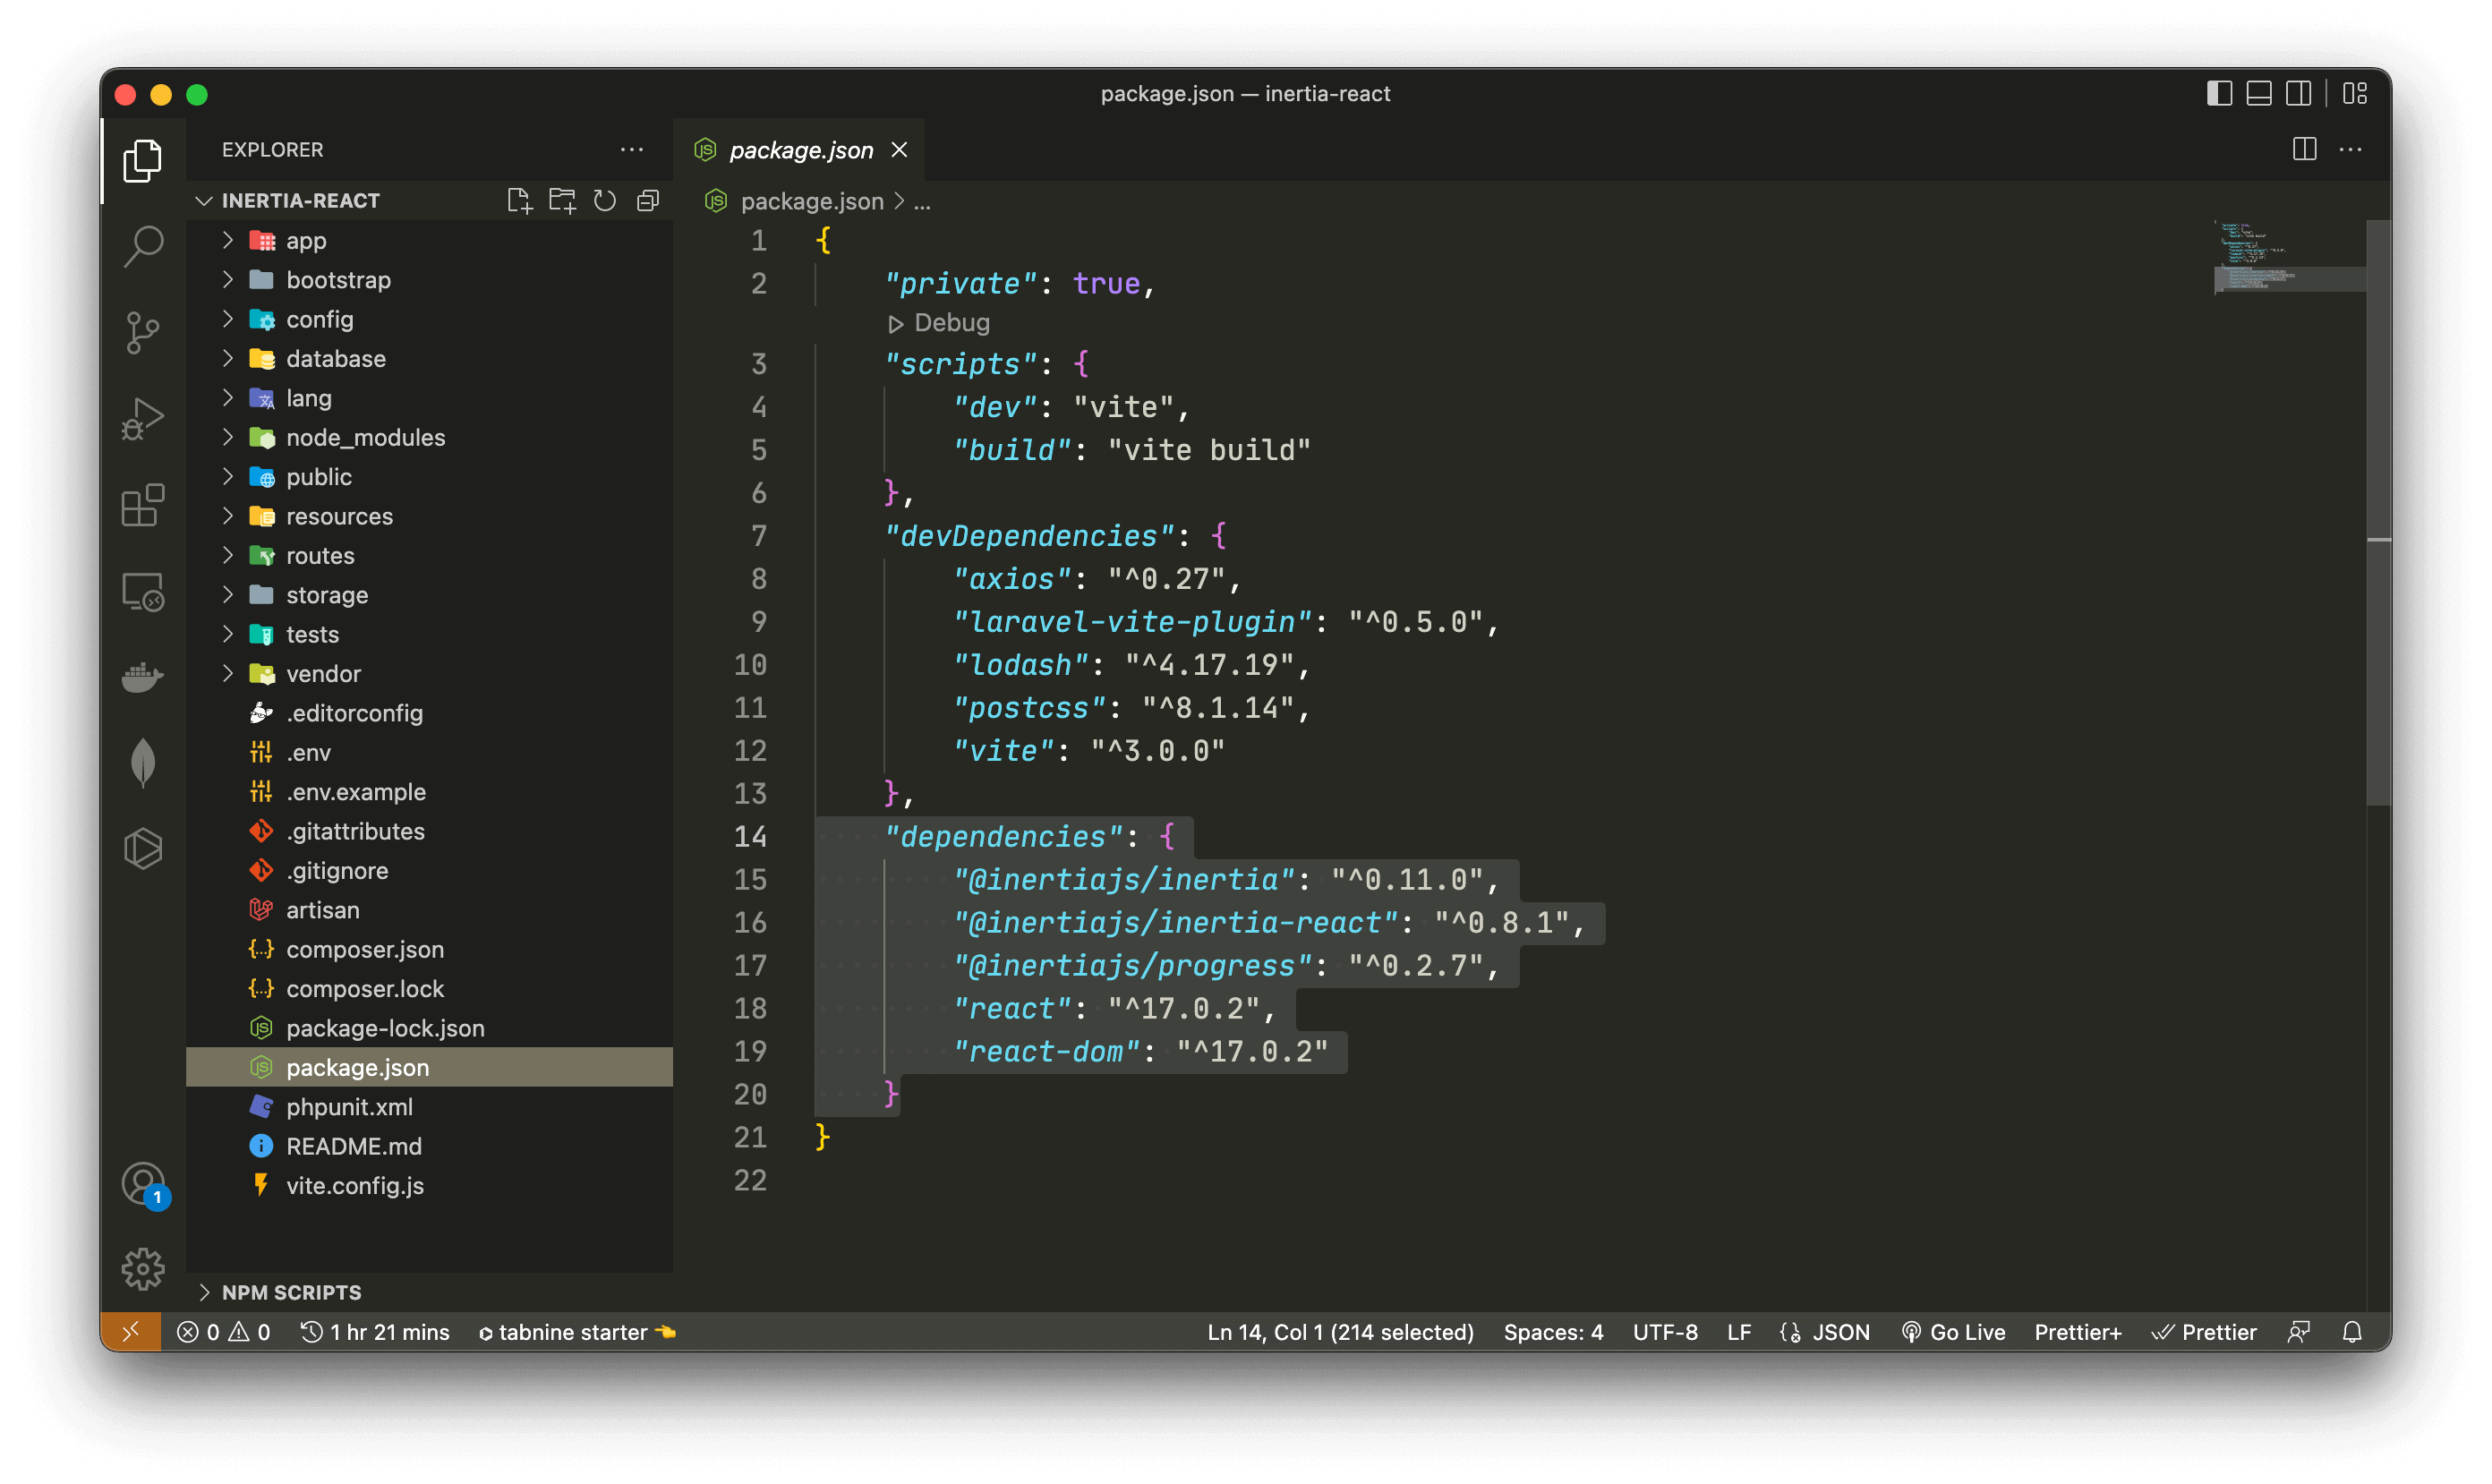Click New File icon in explorer header

click(519, 201)
